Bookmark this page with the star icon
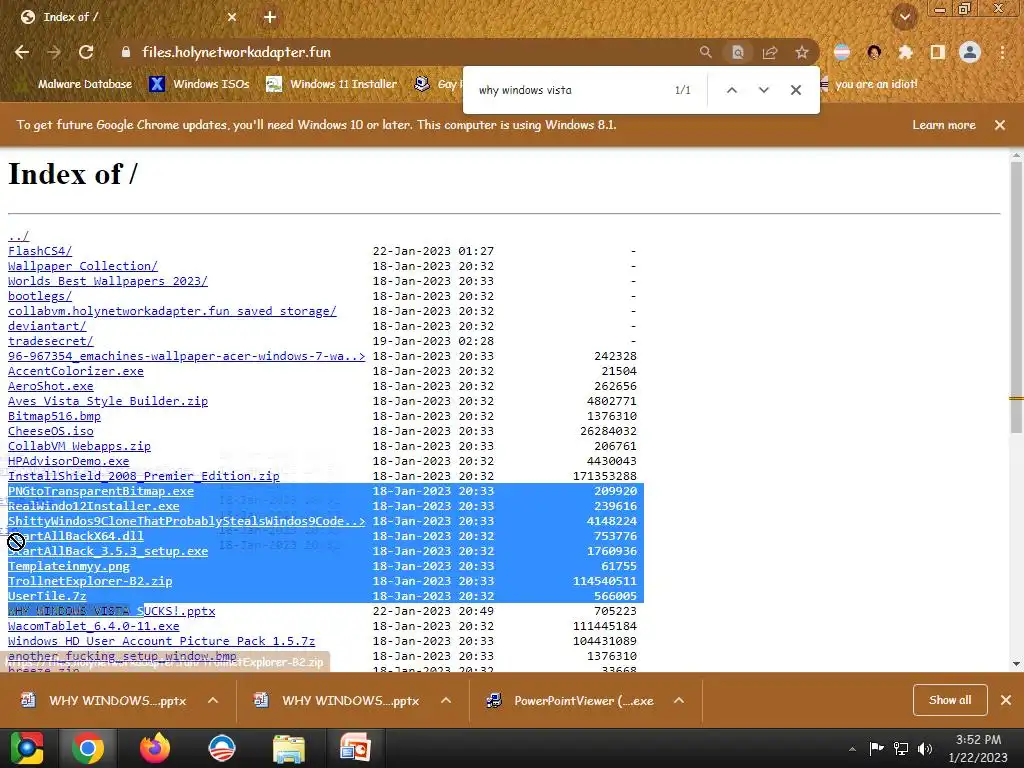This screenshot has width=1024, height=768. click(x=802, y=52)
